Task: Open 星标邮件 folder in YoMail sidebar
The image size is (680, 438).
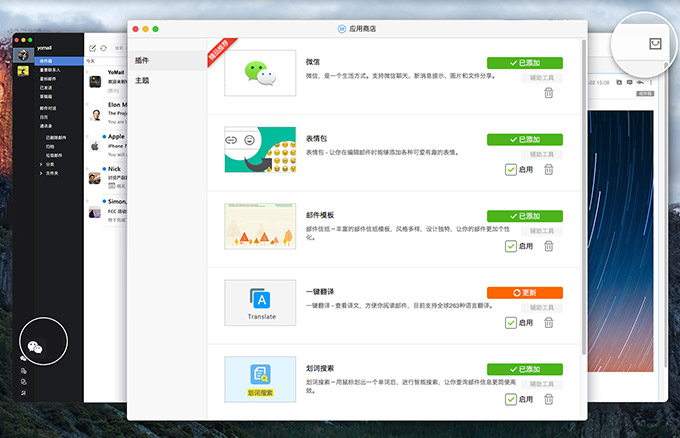Action: click(48, 79)
